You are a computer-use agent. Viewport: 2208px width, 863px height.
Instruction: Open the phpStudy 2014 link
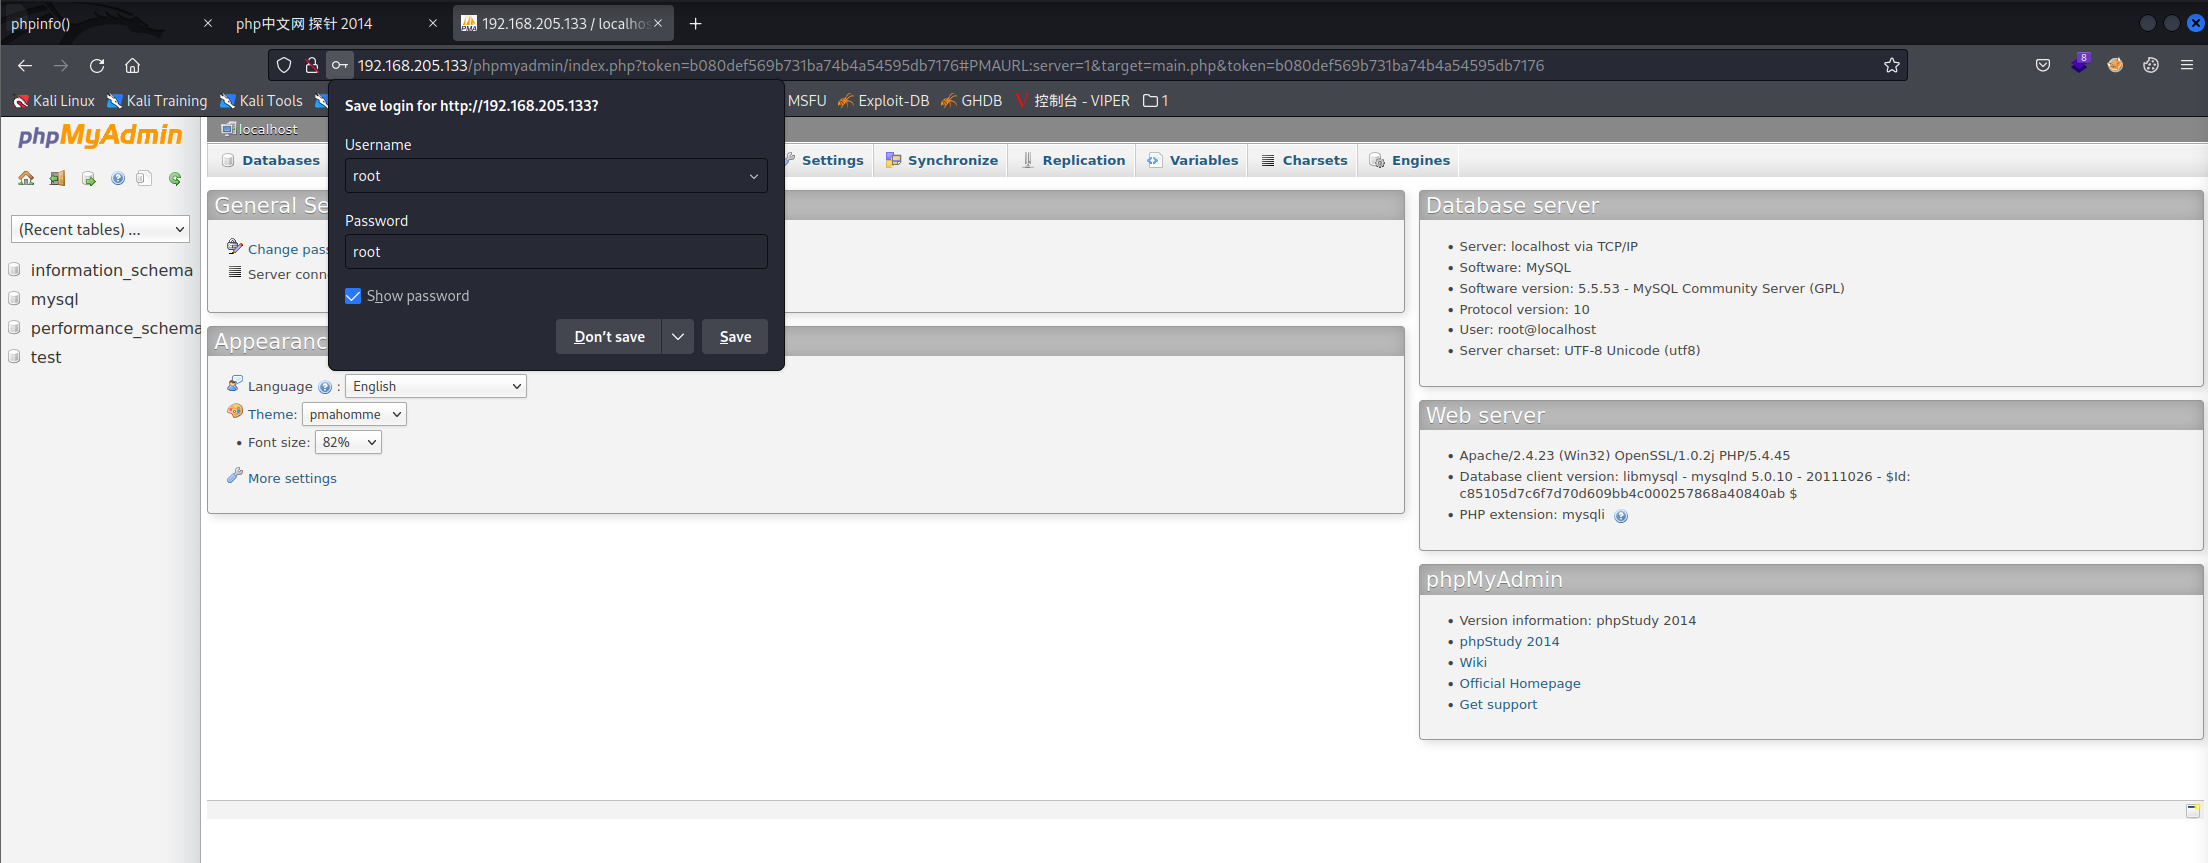click(1509, 642)
